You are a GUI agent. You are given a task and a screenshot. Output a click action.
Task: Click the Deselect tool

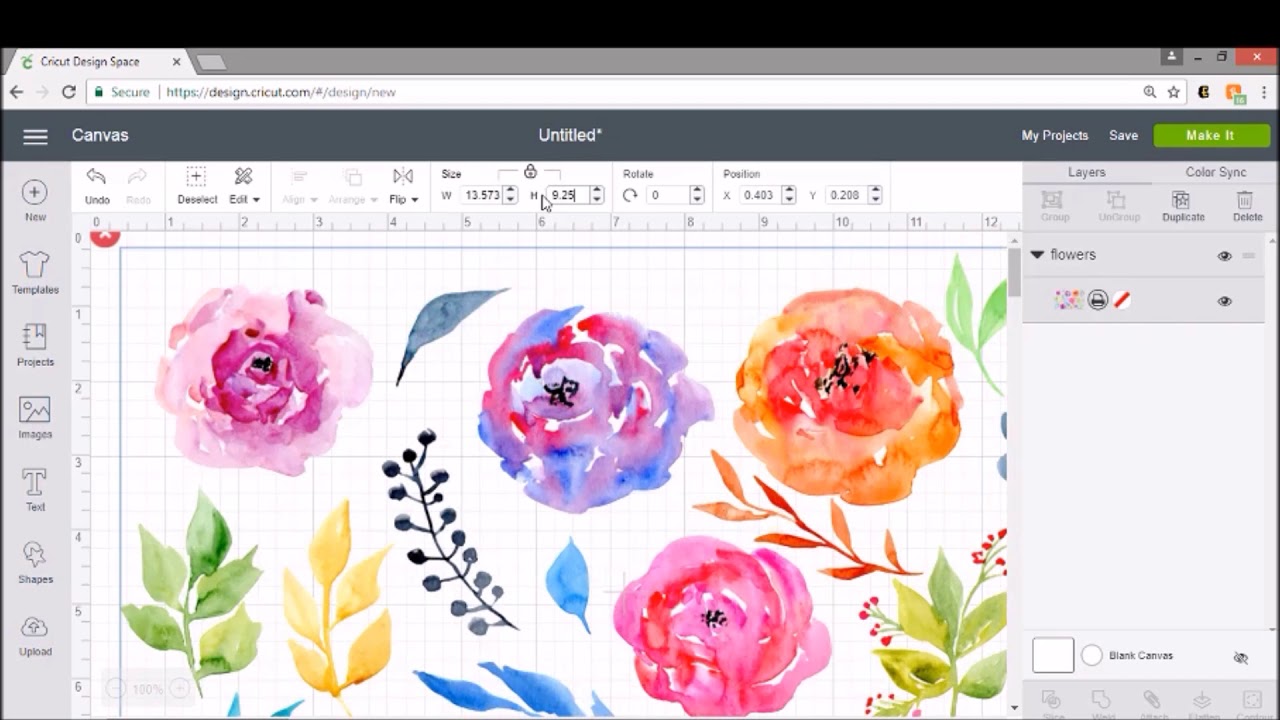197,186
